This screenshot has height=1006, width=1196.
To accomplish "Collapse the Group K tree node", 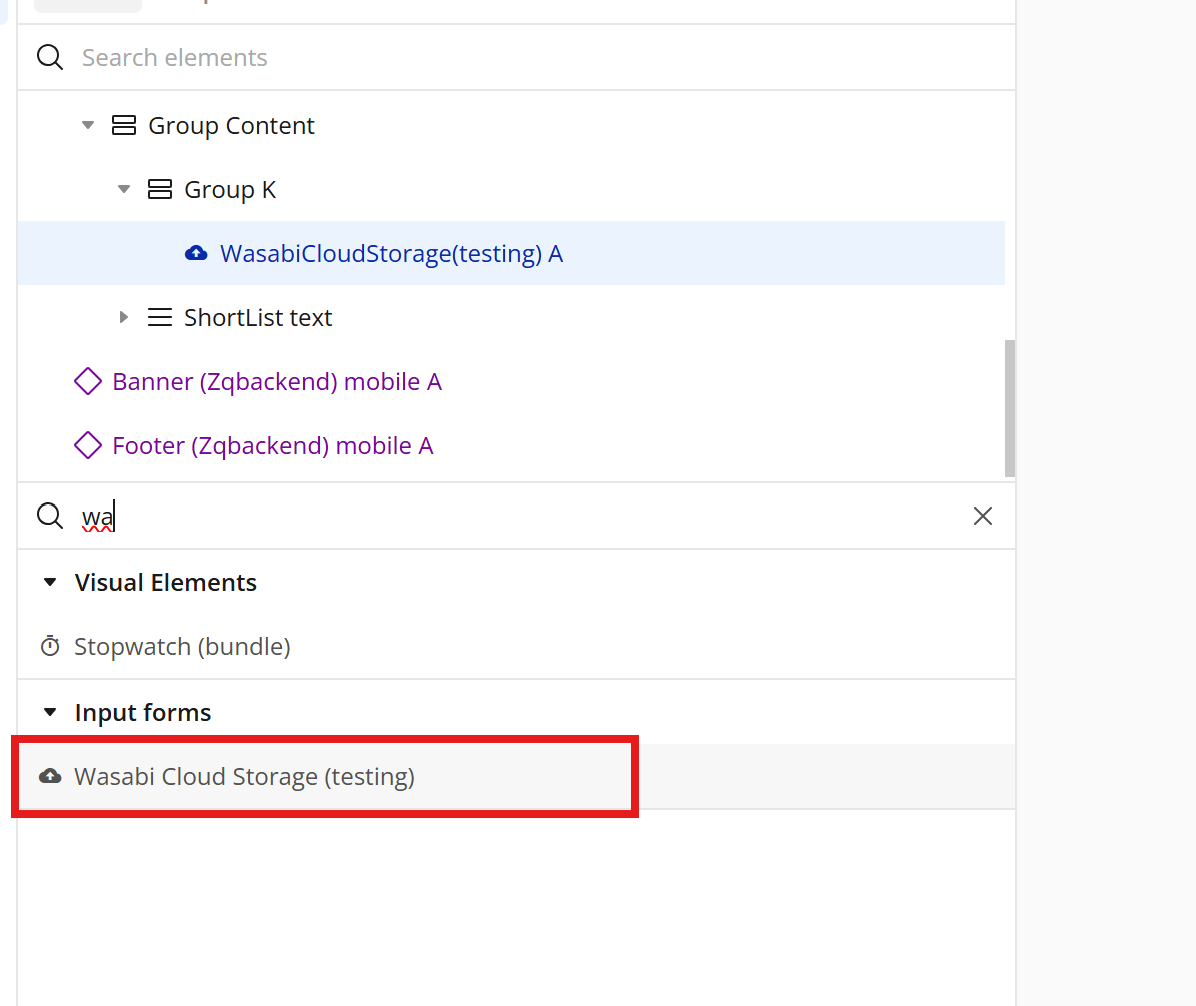I will coord(124,190).
